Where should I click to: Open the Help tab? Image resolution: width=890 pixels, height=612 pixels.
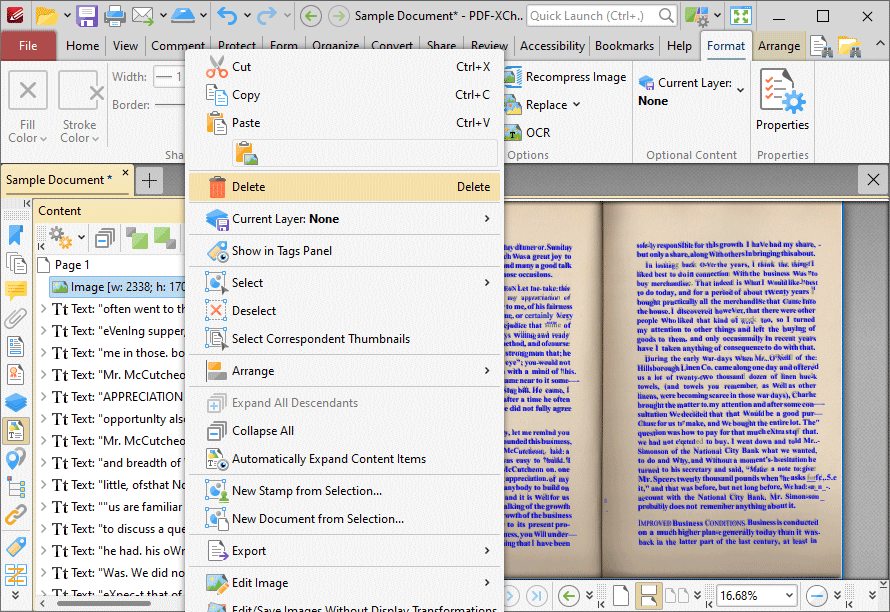tap(679, 46)
